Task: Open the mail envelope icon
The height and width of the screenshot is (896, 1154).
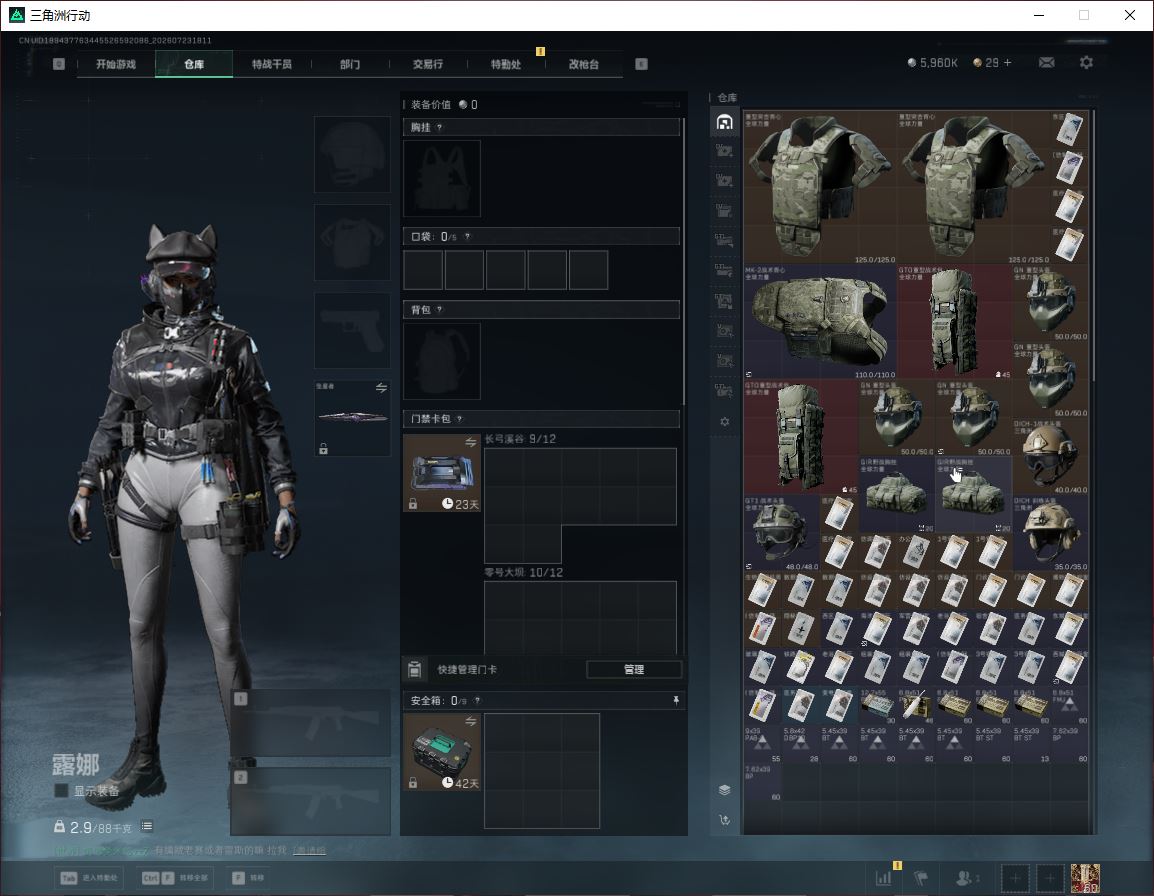Action: tap(1047, 63)
